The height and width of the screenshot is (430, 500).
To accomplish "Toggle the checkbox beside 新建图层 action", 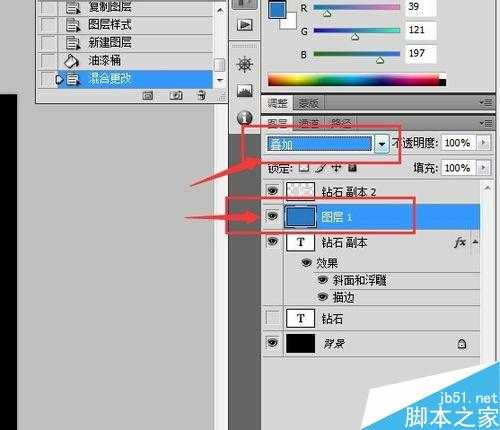I will [x=48, y=43].
